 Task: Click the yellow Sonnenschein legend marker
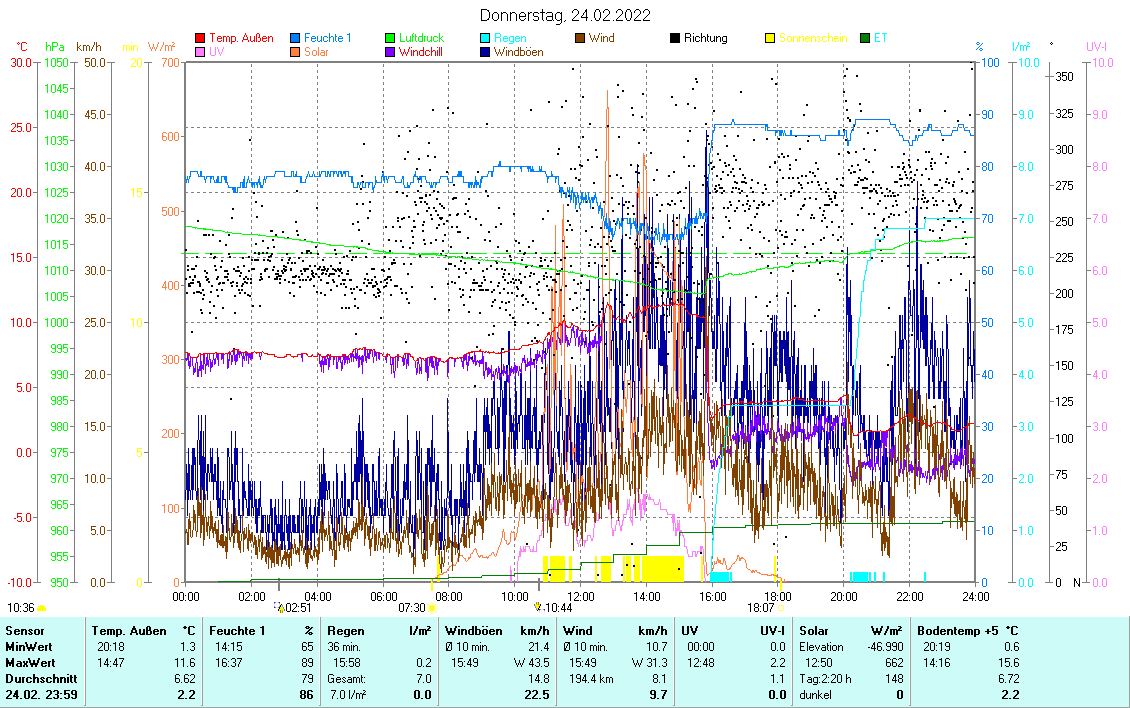click(x=770, y=38)
